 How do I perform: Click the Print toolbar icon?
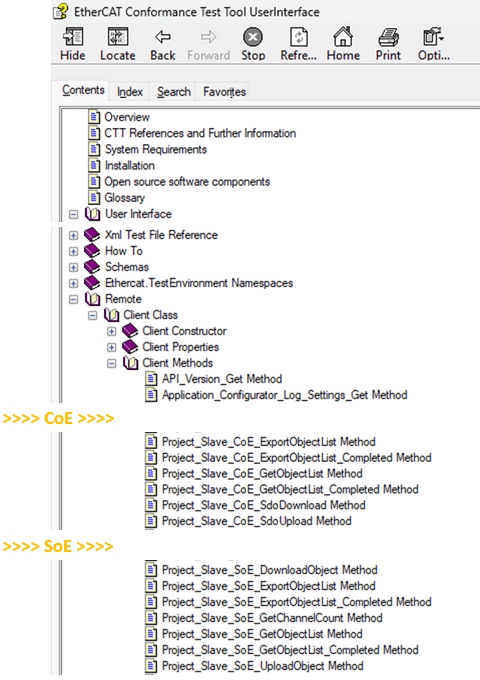388,37
